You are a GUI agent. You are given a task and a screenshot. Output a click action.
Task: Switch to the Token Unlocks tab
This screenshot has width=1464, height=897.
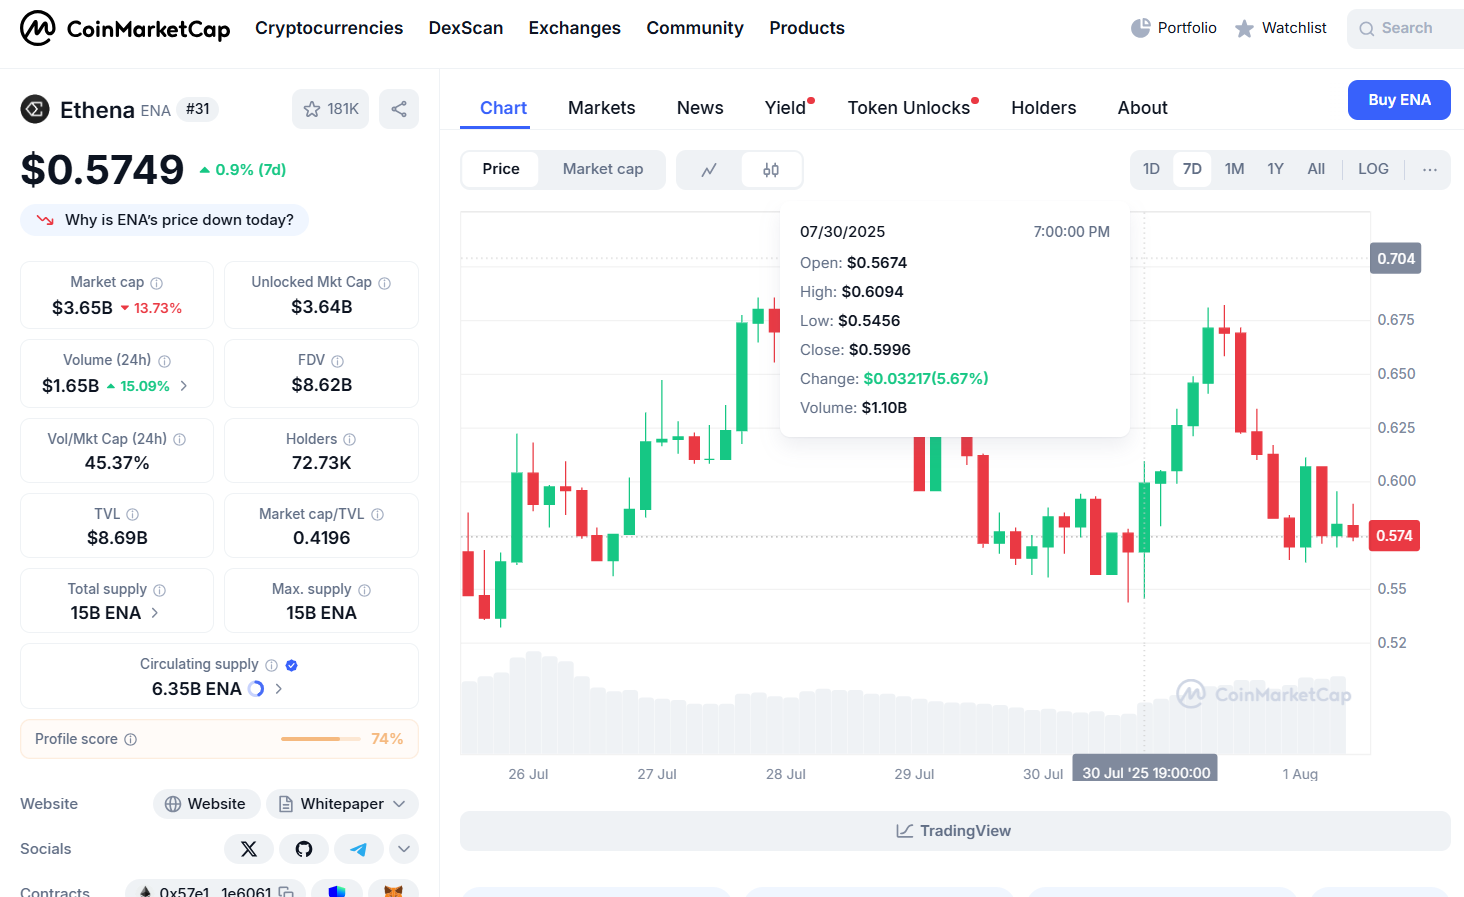911,108
